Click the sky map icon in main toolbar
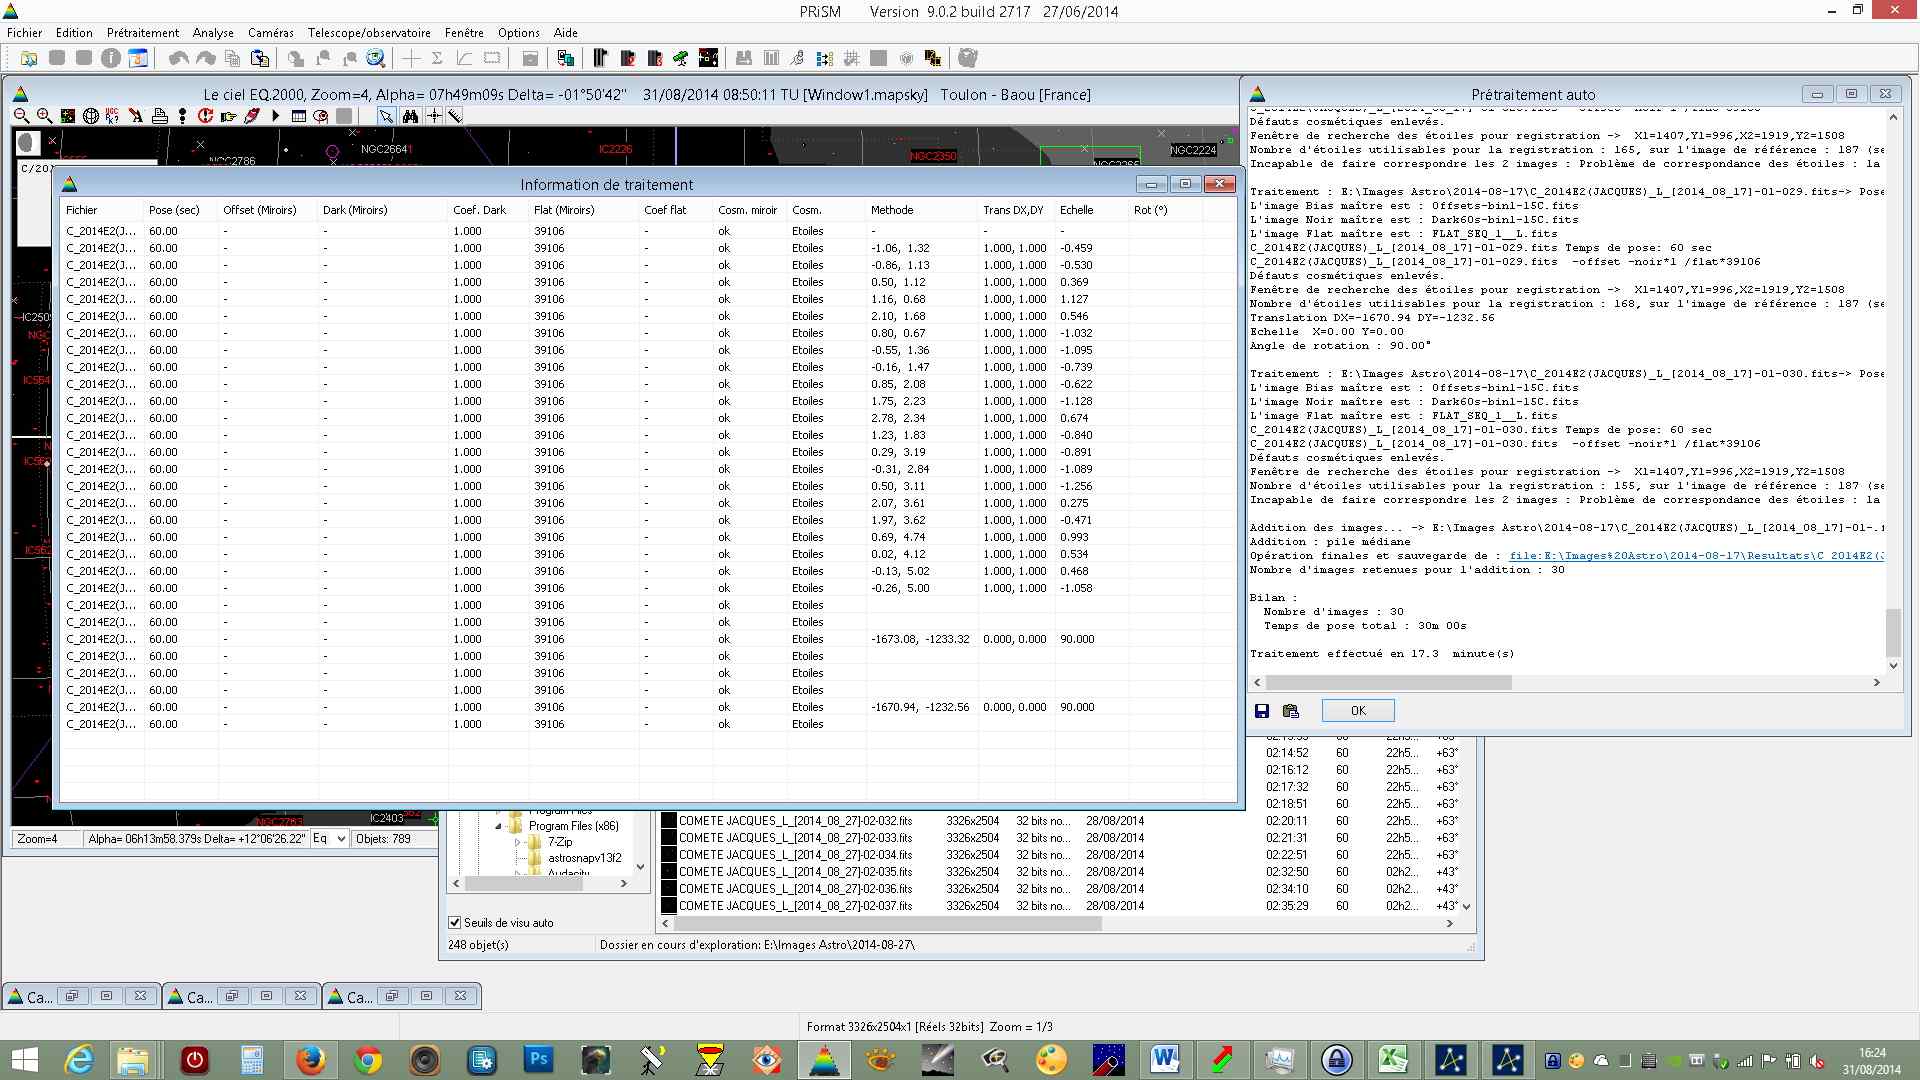Image resolution: width=1920 pixels, height=1080 pixels. pyautogui.click(x=708, y=58)
